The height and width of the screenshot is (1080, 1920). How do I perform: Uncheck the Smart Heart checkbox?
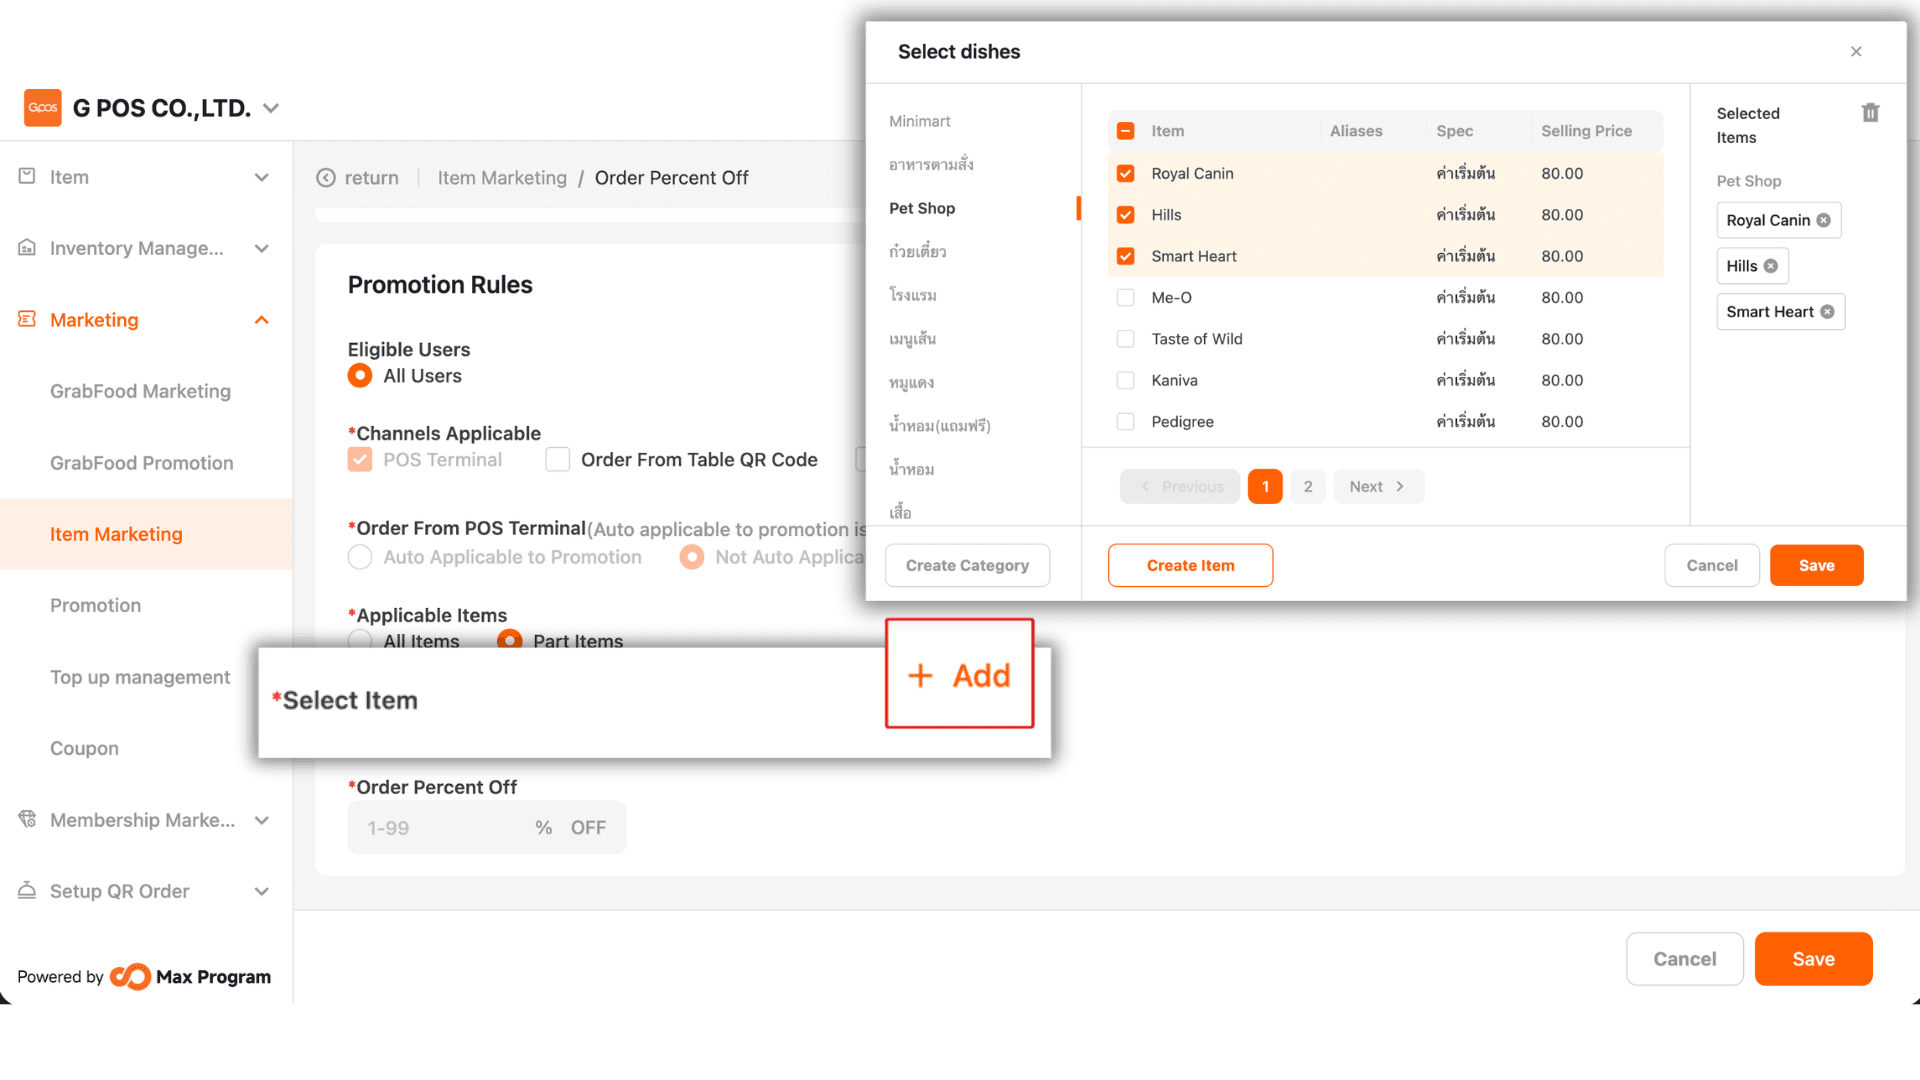[x=1125, y=256]
